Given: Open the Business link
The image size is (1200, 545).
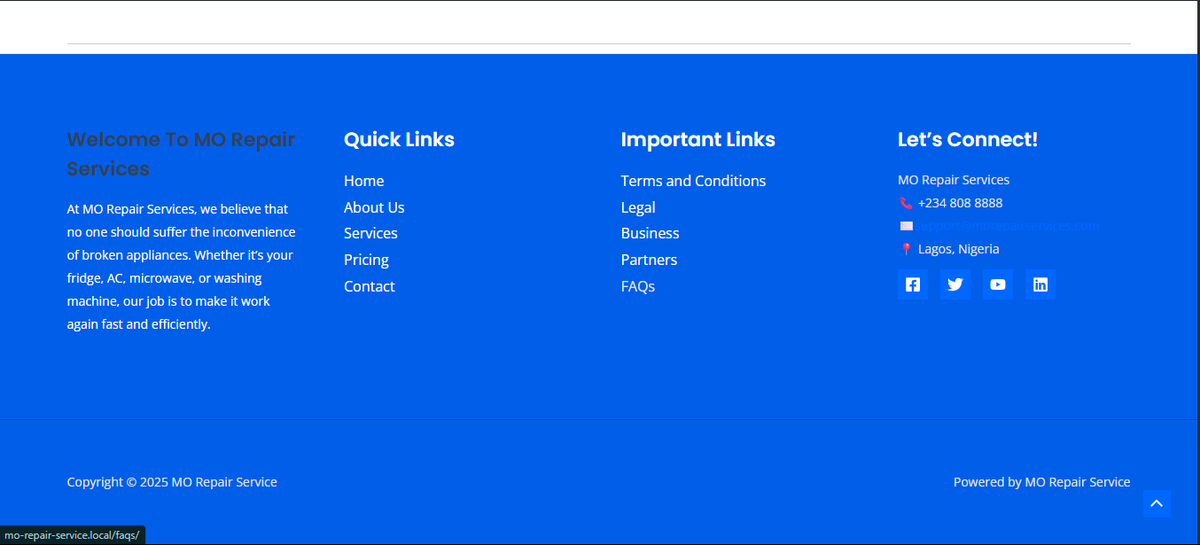Looking at the screenshot, I should tap(650, 233).
